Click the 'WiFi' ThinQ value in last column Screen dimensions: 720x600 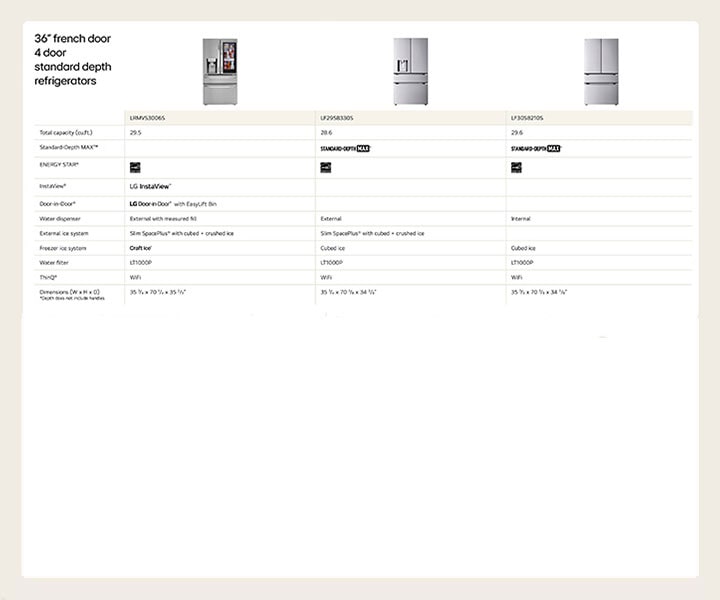(x=517, y=278)
